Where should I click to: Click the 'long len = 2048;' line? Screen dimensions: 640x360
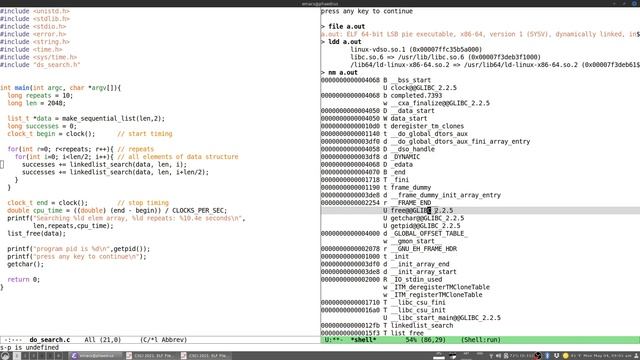tap(36, 103)
